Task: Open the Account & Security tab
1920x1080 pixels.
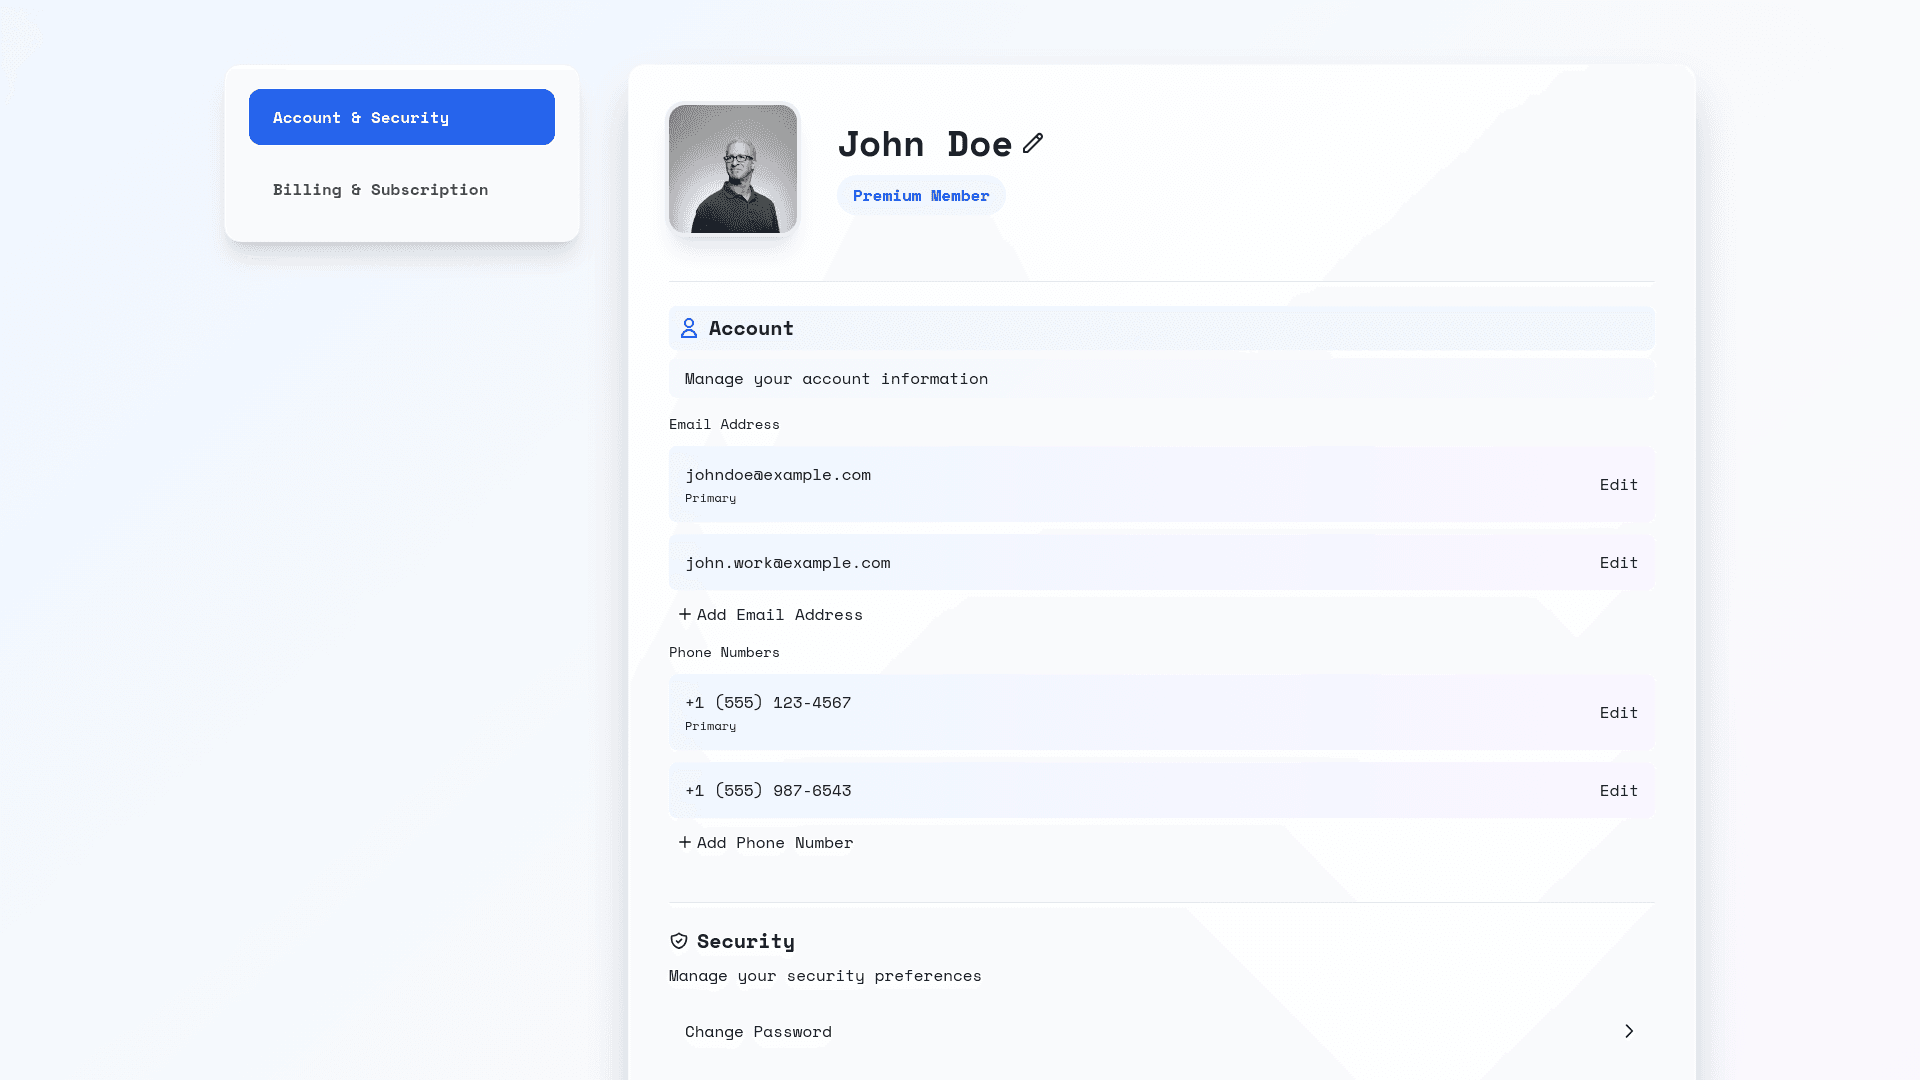Action: (x=401, y=117)
